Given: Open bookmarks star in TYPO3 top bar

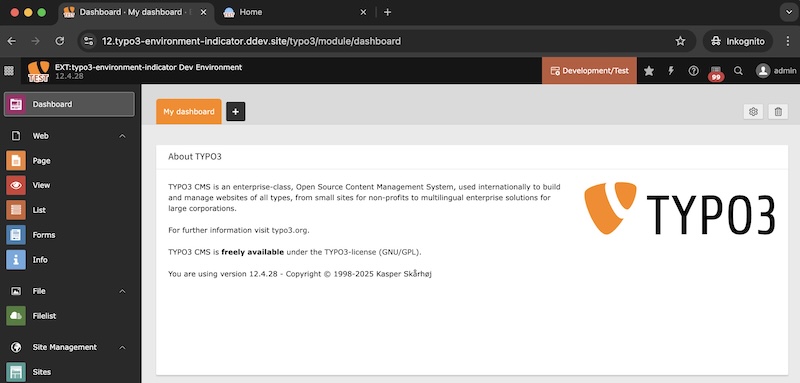Looking at the screenshot, I should pos(649,71).
